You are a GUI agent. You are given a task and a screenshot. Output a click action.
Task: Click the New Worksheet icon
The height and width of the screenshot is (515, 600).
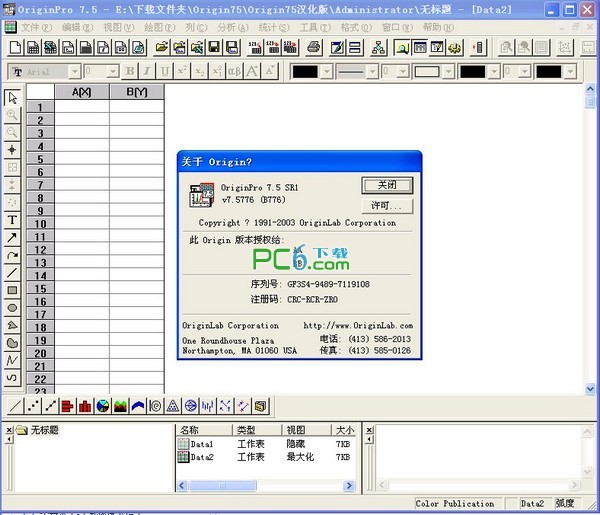(33, 47)
